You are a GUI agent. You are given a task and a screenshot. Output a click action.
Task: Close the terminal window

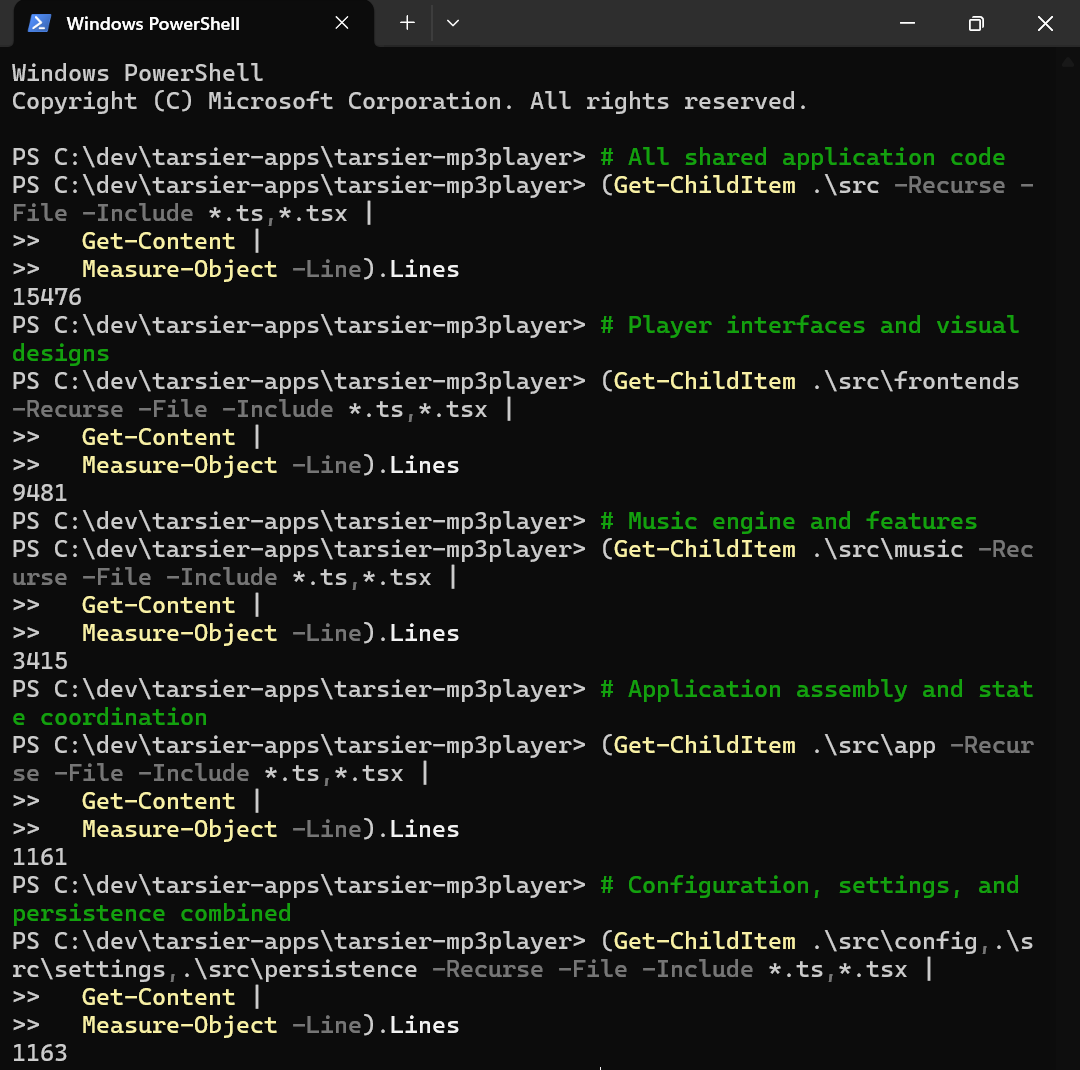(x=1045, y=23)
